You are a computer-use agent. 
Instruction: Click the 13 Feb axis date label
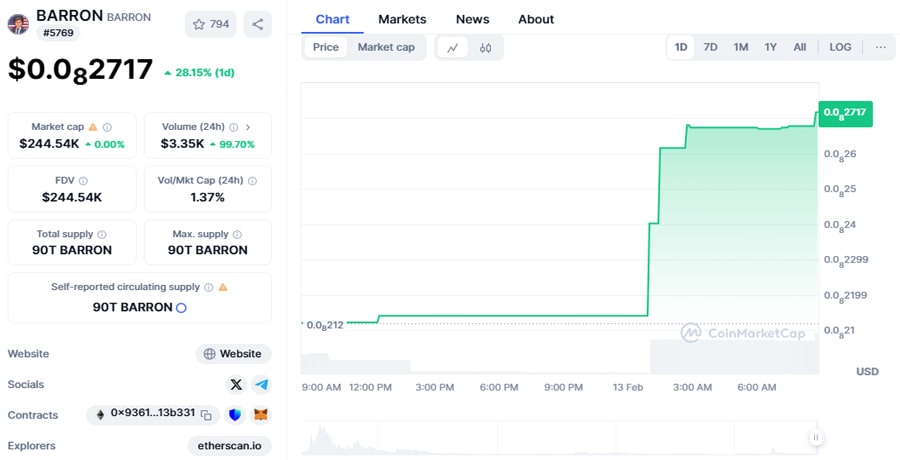(x=628, y=388)
